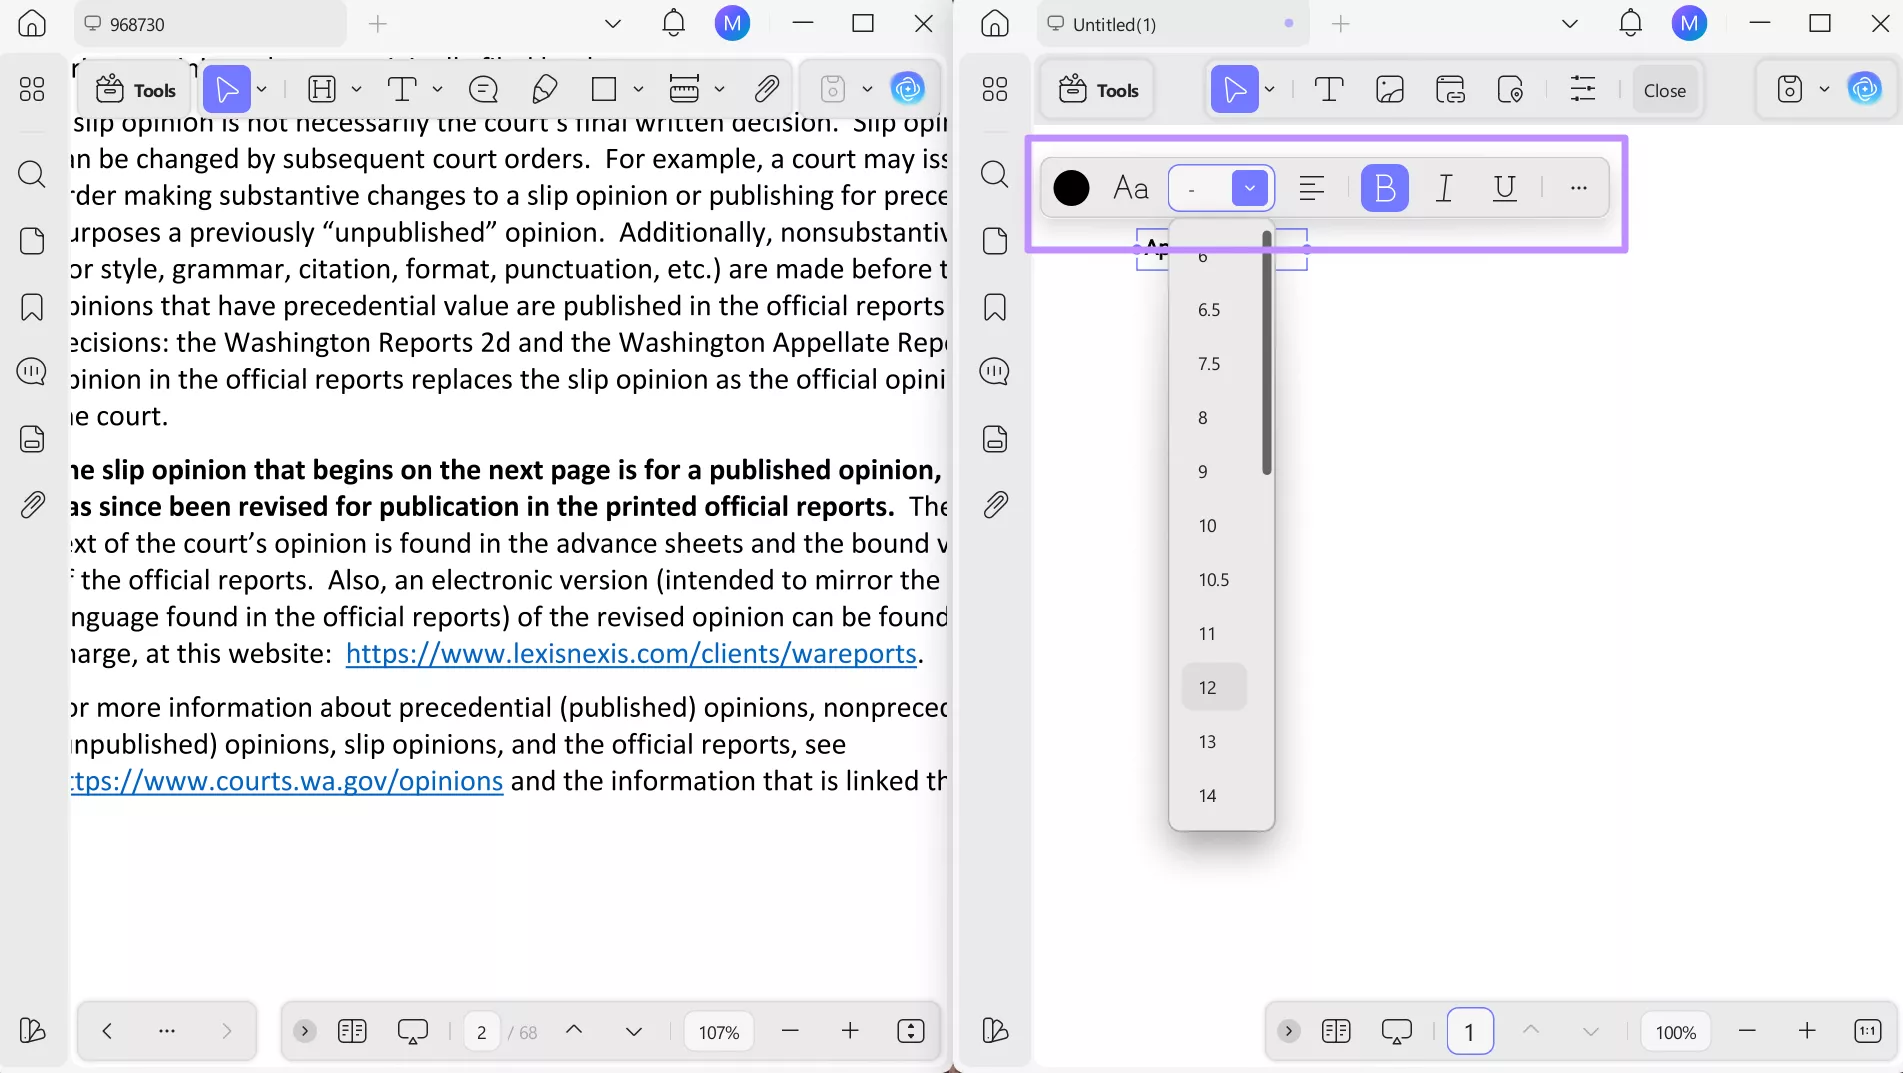
Task: Select the highlighter annotation tool
Action: click(545, 88)
